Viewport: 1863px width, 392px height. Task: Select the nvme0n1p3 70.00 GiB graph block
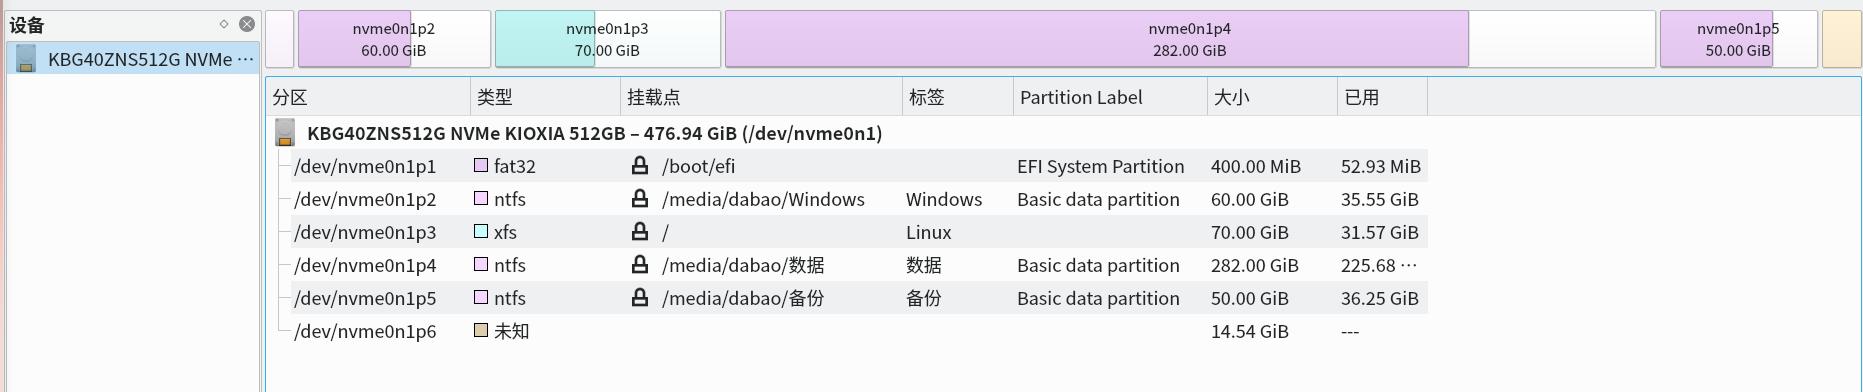(607, 39)
